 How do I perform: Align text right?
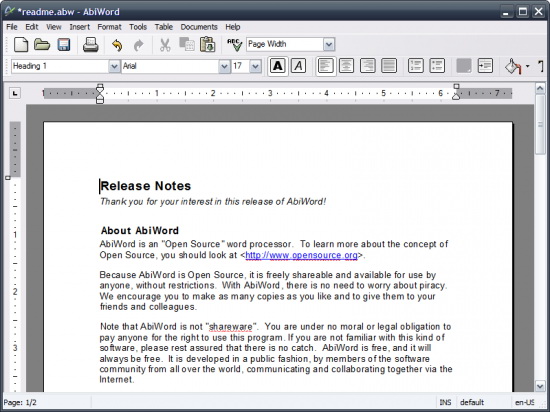click(368, 66)
